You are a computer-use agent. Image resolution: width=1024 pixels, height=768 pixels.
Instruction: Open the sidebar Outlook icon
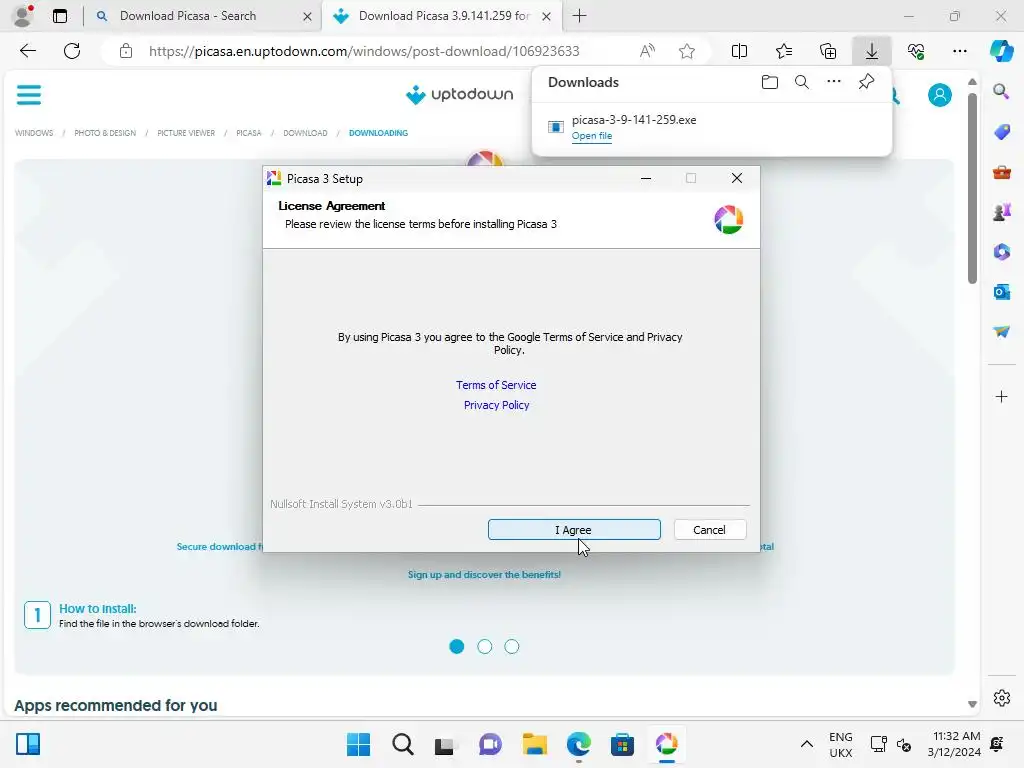click(1001, 292)
